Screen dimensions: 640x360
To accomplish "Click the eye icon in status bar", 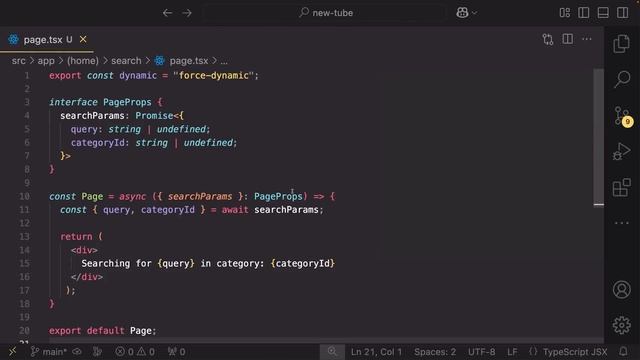I will pyautogui.click(x=77, y=351).
